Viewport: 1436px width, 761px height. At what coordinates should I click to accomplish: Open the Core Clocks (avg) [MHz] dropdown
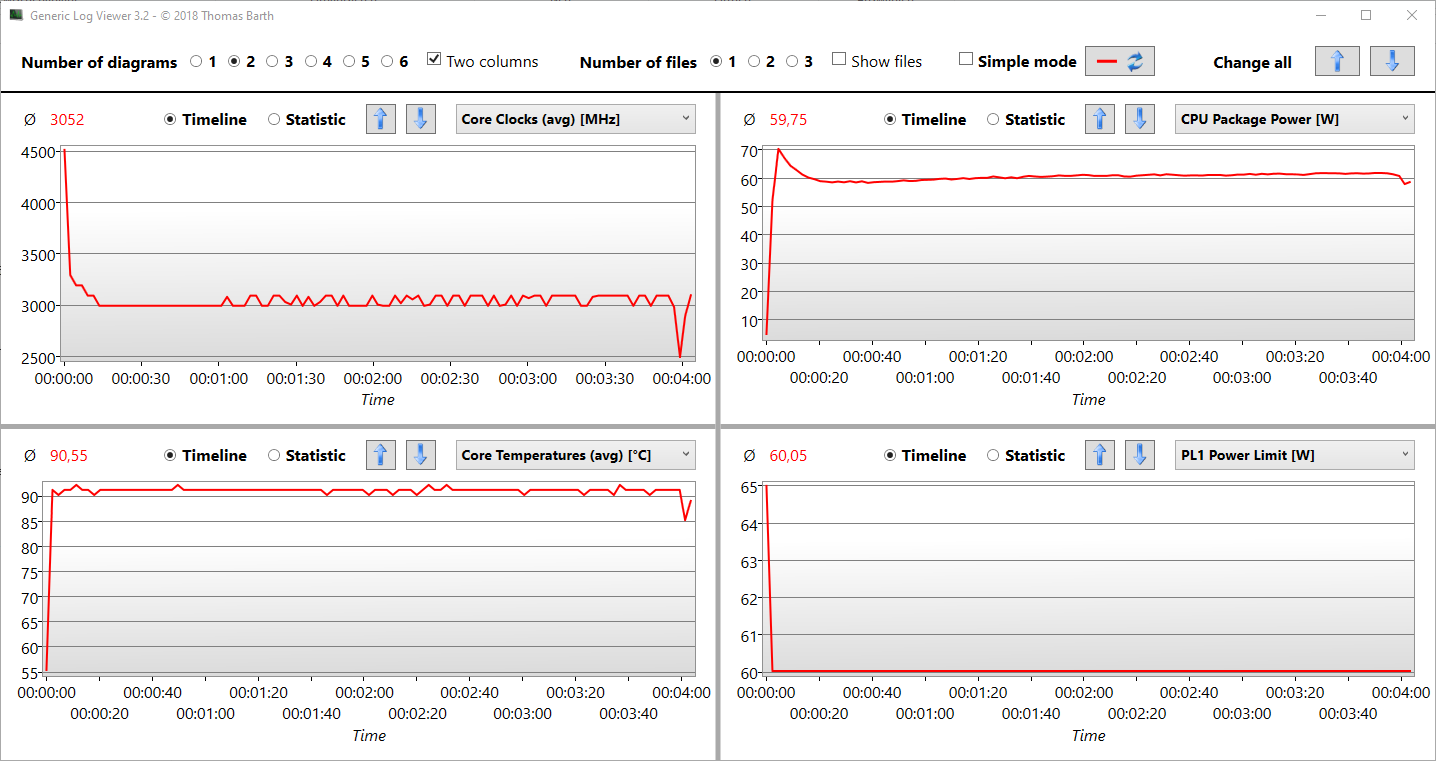(x=576, y=119)
